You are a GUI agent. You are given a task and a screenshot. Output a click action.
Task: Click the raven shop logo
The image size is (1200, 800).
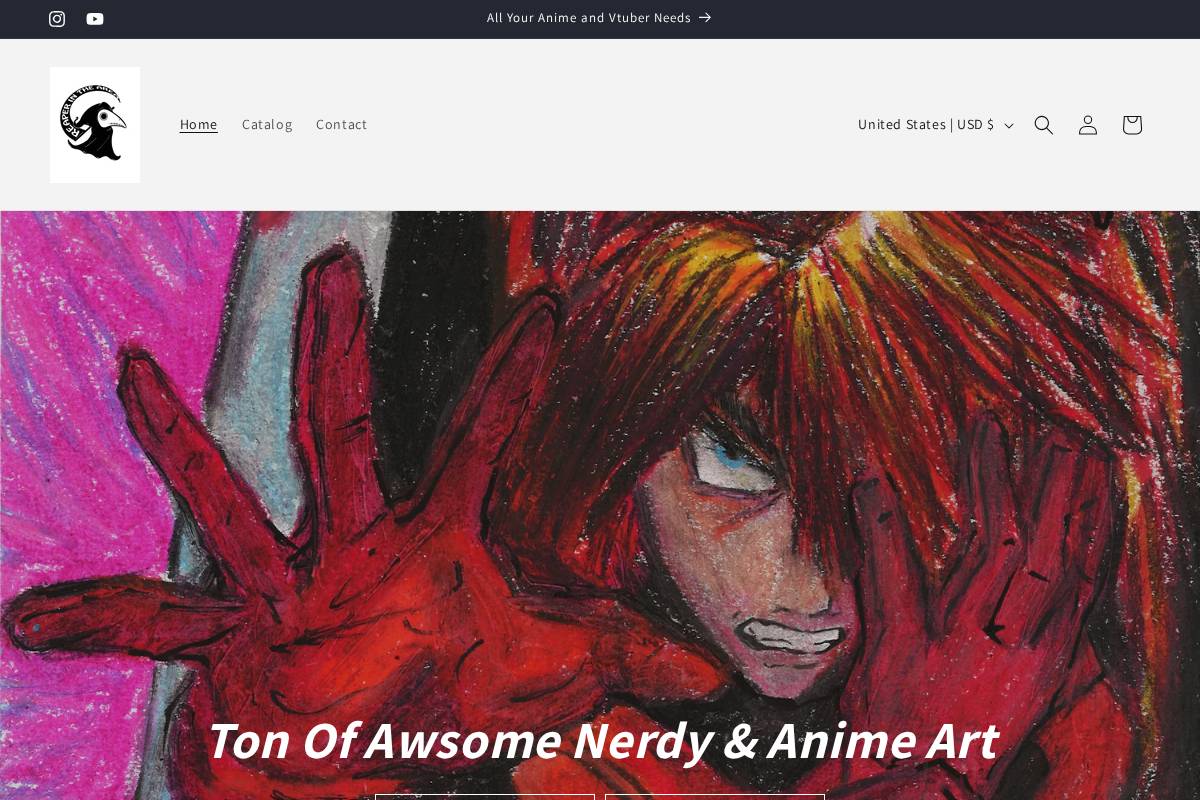point(94,124)
